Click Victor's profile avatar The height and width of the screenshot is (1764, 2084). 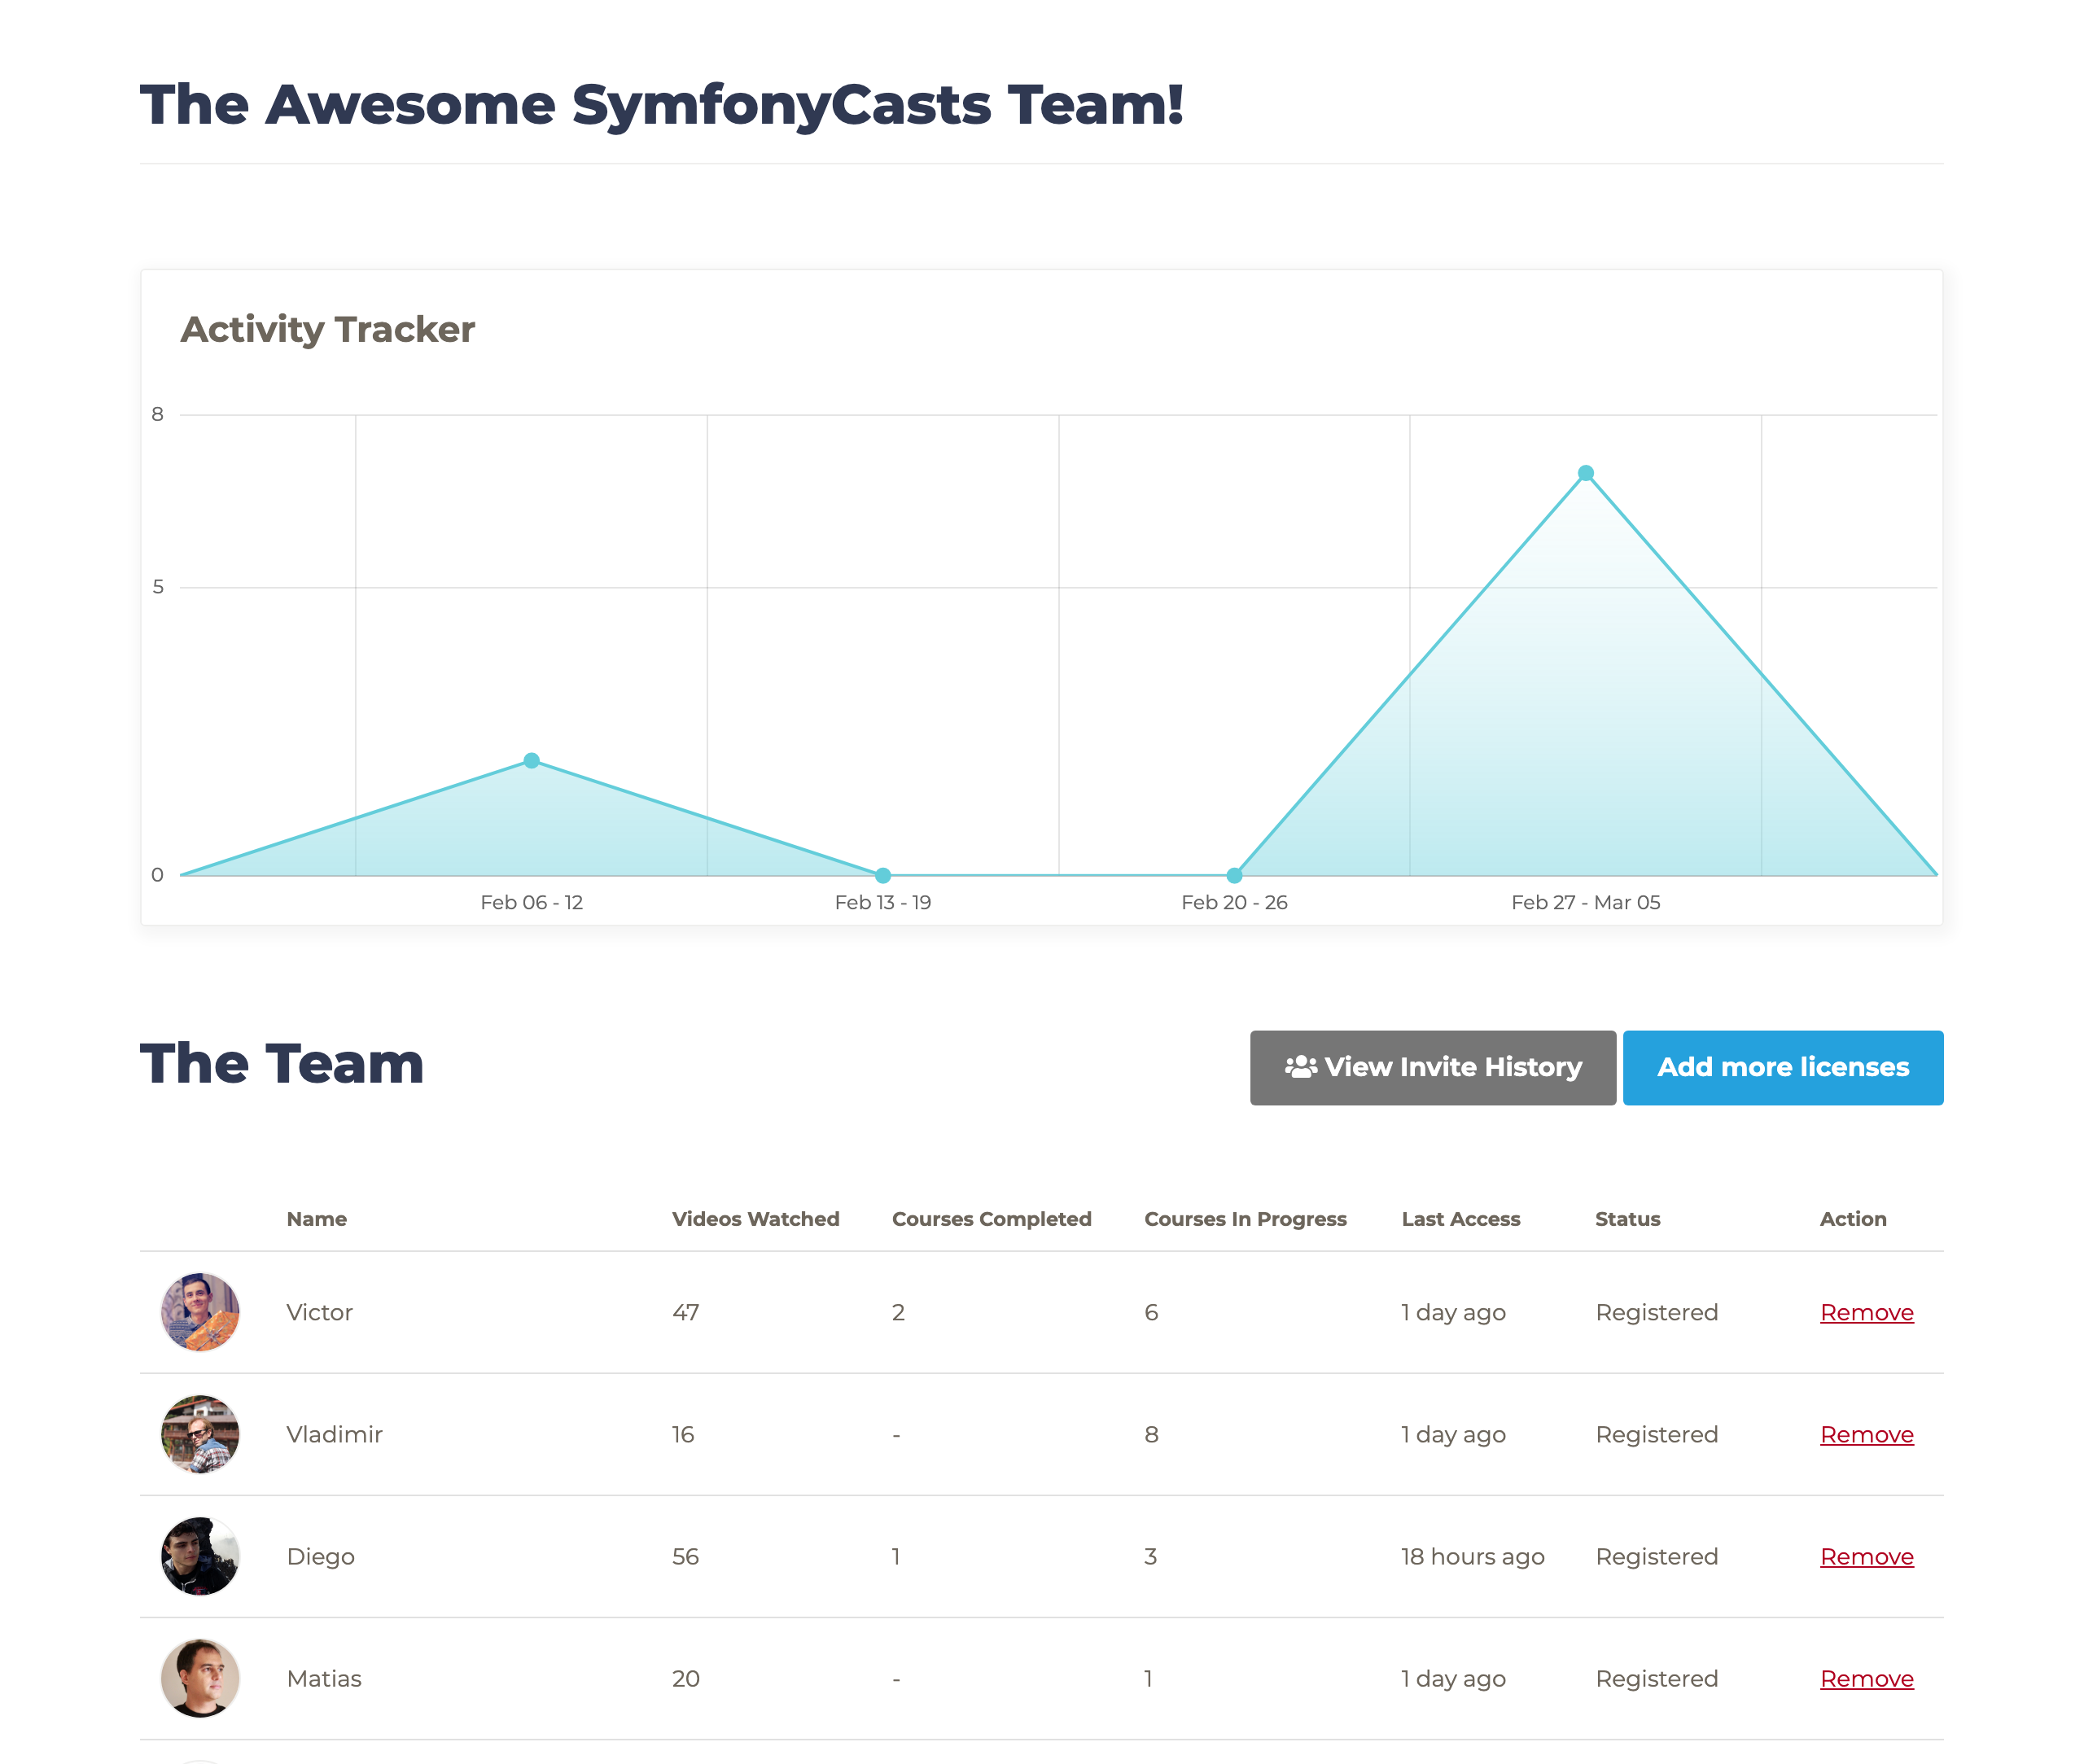click(x=200, y=1311)
